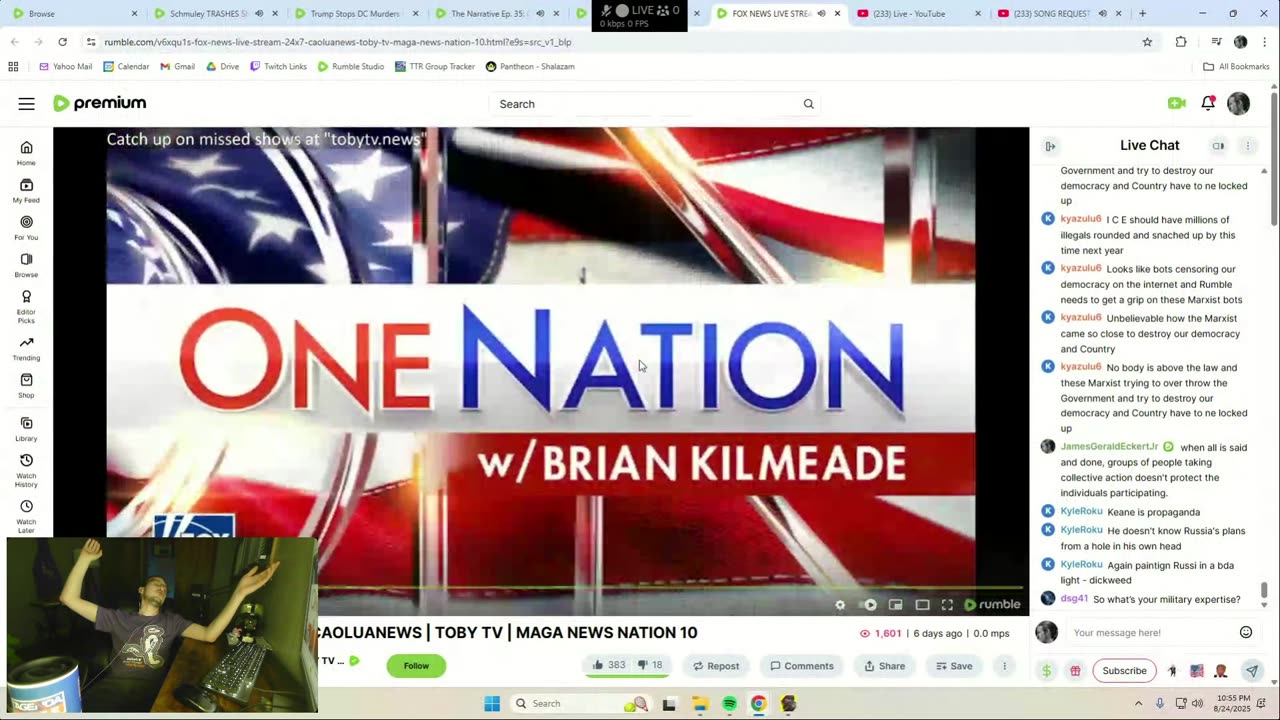
Task: Click Live Chat scrollbar thumb
Action: tap(1263, 592)
